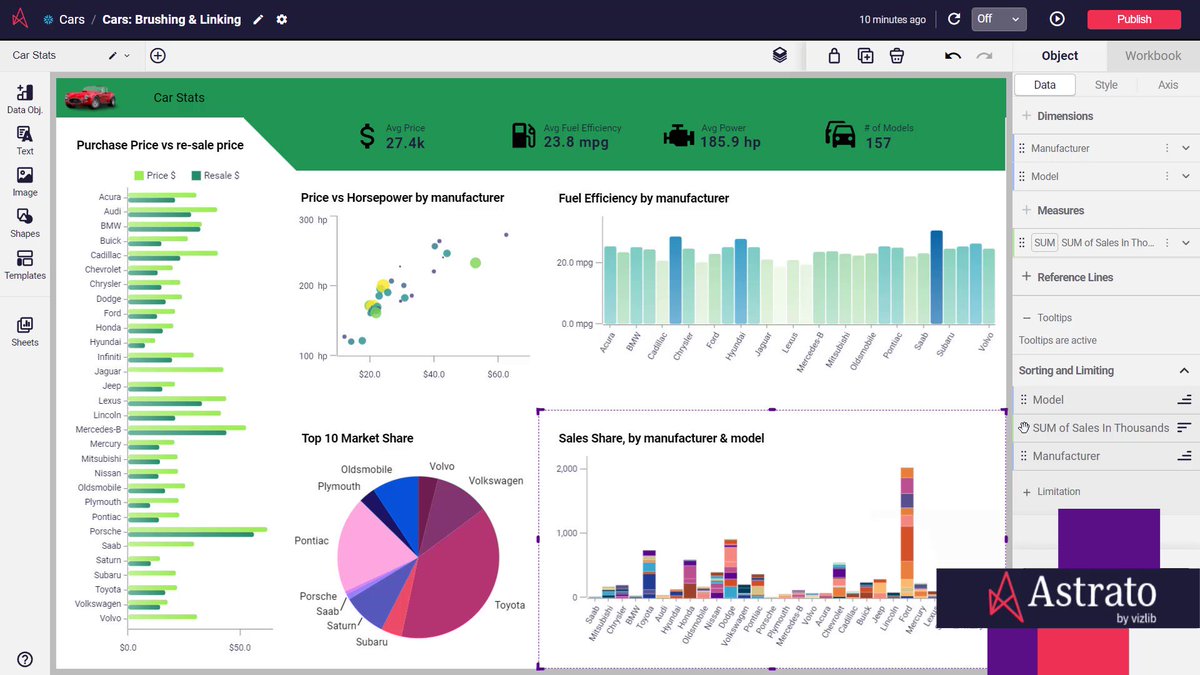Click the Astrato logo in top-left corner
Screen dimensions: 1200x675
(20, 19)
